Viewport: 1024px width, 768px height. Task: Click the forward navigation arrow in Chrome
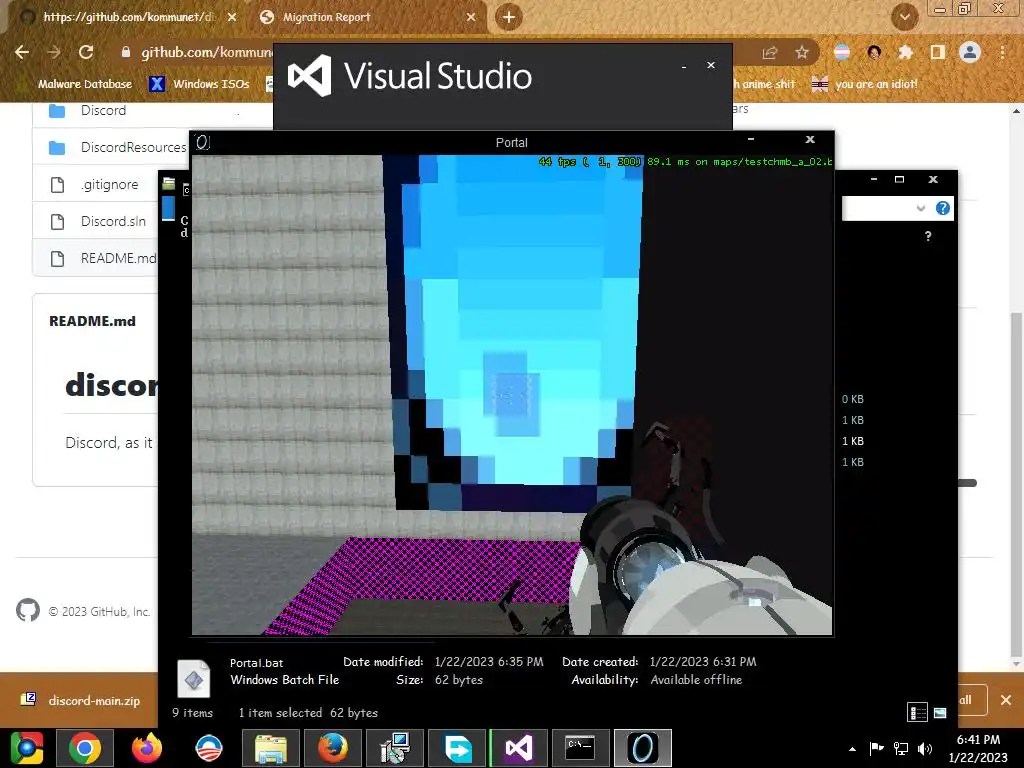pyautogui.click(x=54, y=52)
